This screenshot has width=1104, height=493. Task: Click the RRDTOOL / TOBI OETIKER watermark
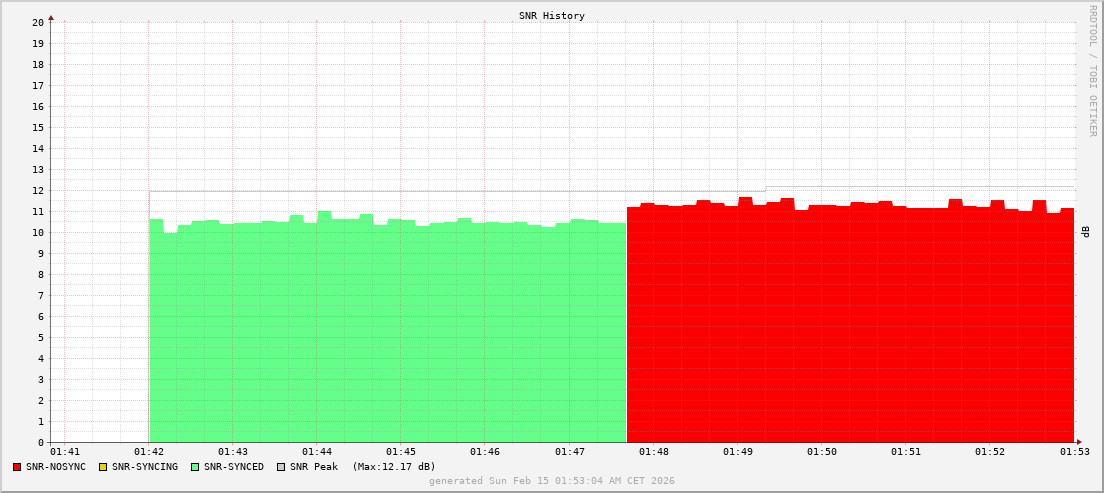click(x=1092, y=70)
